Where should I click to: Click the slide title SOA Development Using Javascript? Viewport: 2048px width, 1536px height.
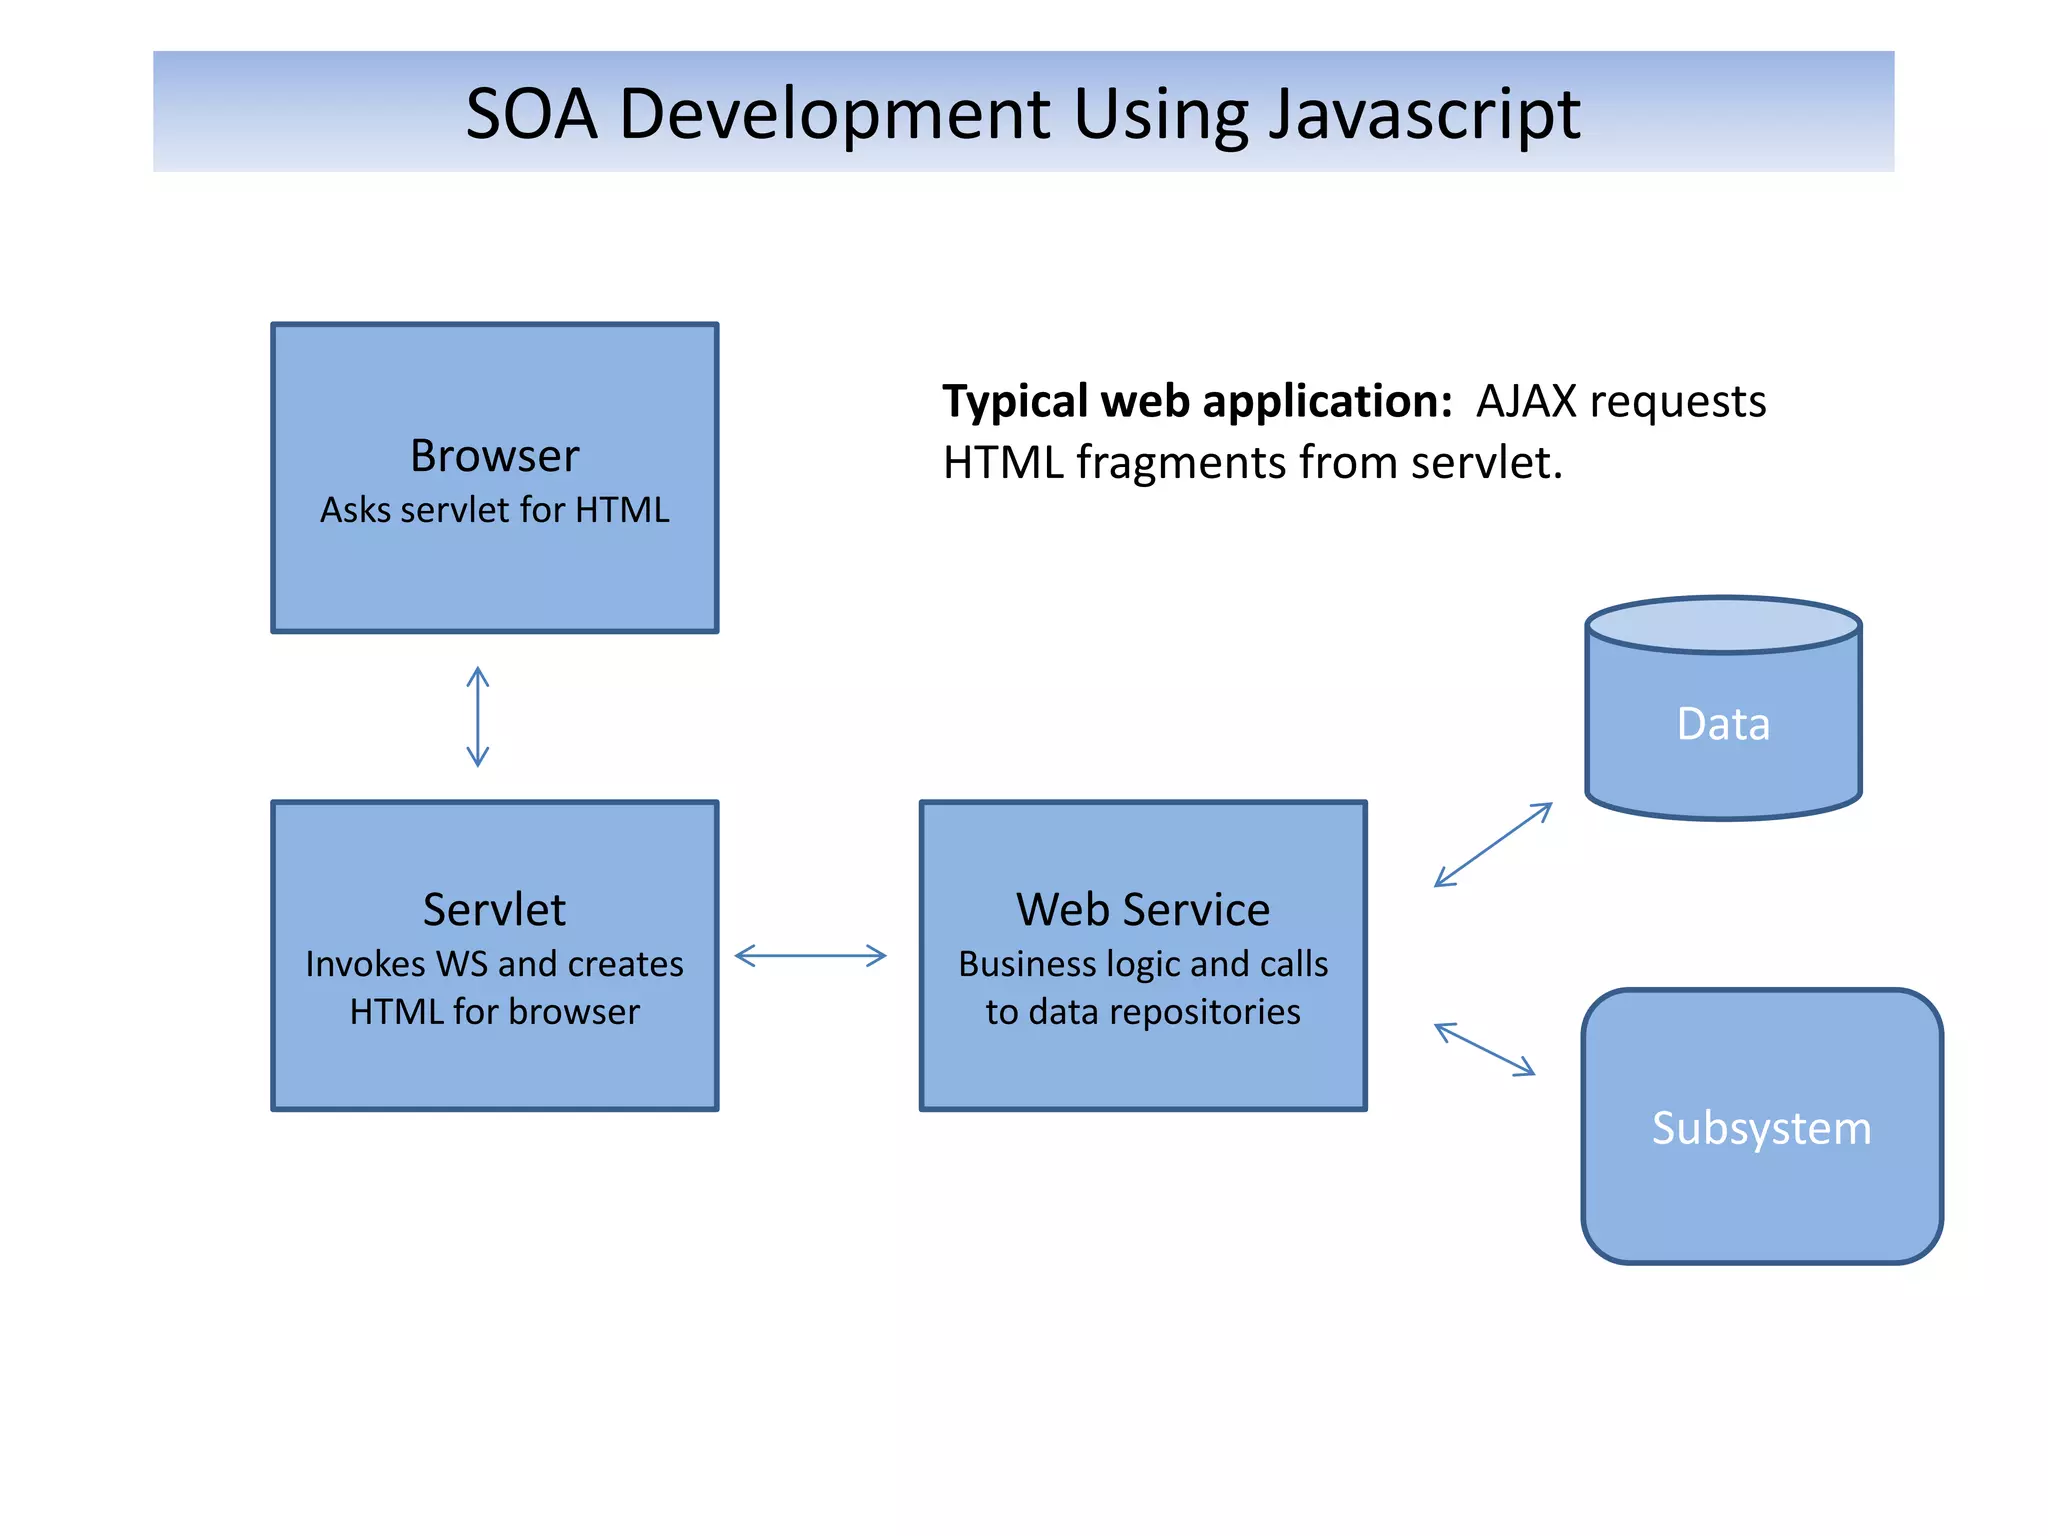(x=1023, y=113)
